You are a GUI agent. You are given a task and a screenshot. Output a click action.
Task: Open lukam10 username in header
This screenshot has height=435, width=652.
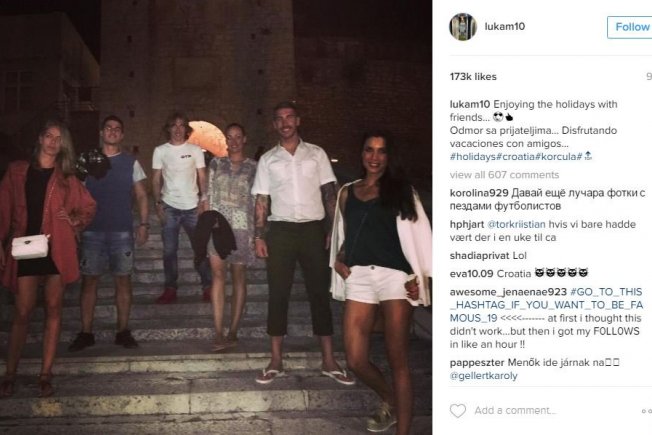tap(505, 26)
